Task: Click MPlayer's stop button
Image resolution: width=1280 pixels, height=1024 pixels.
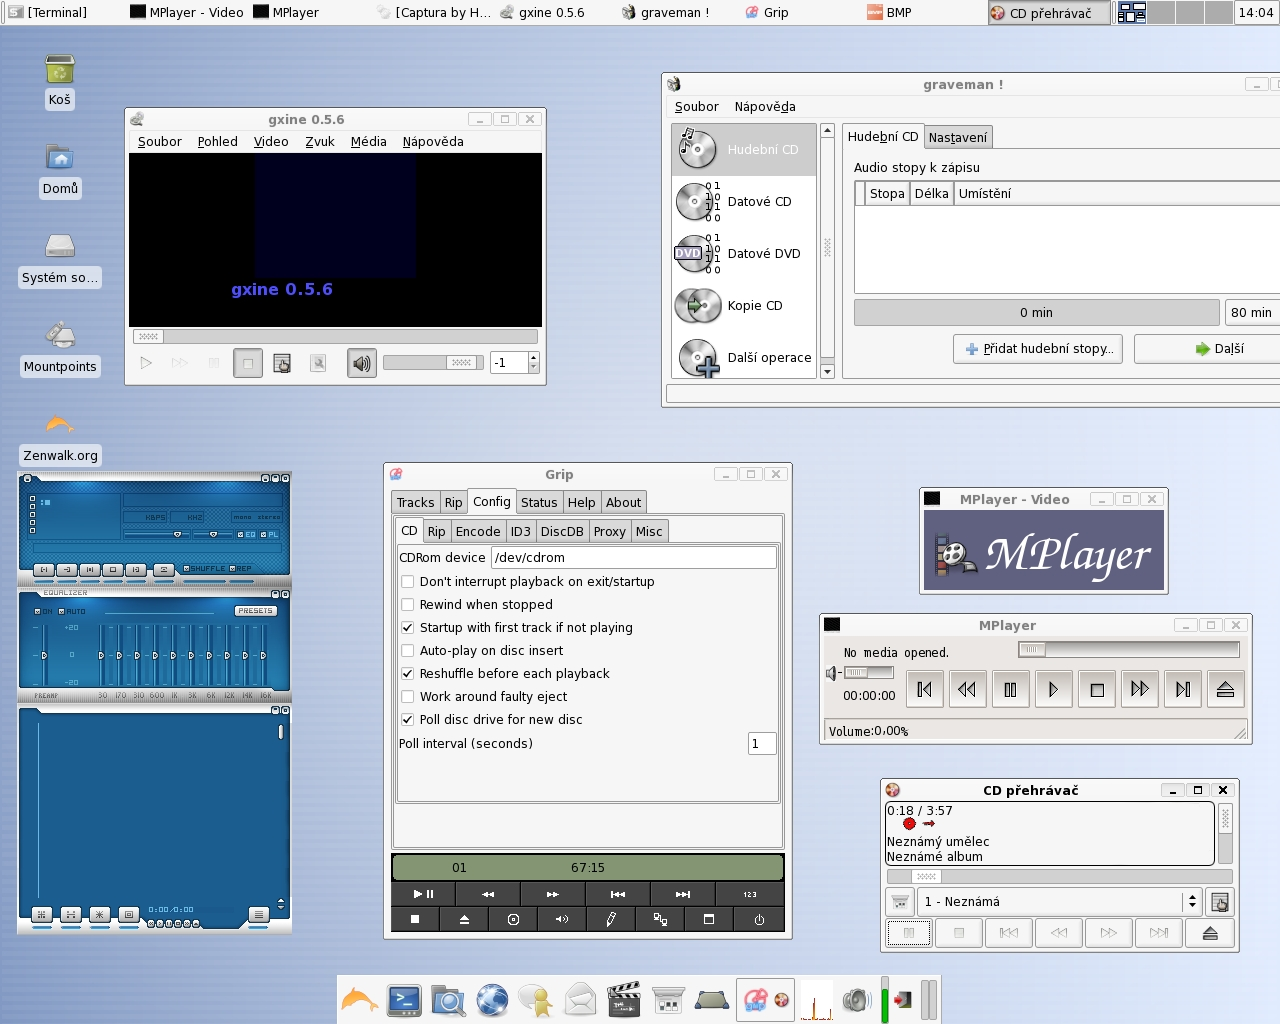Action: (1096, 689)
